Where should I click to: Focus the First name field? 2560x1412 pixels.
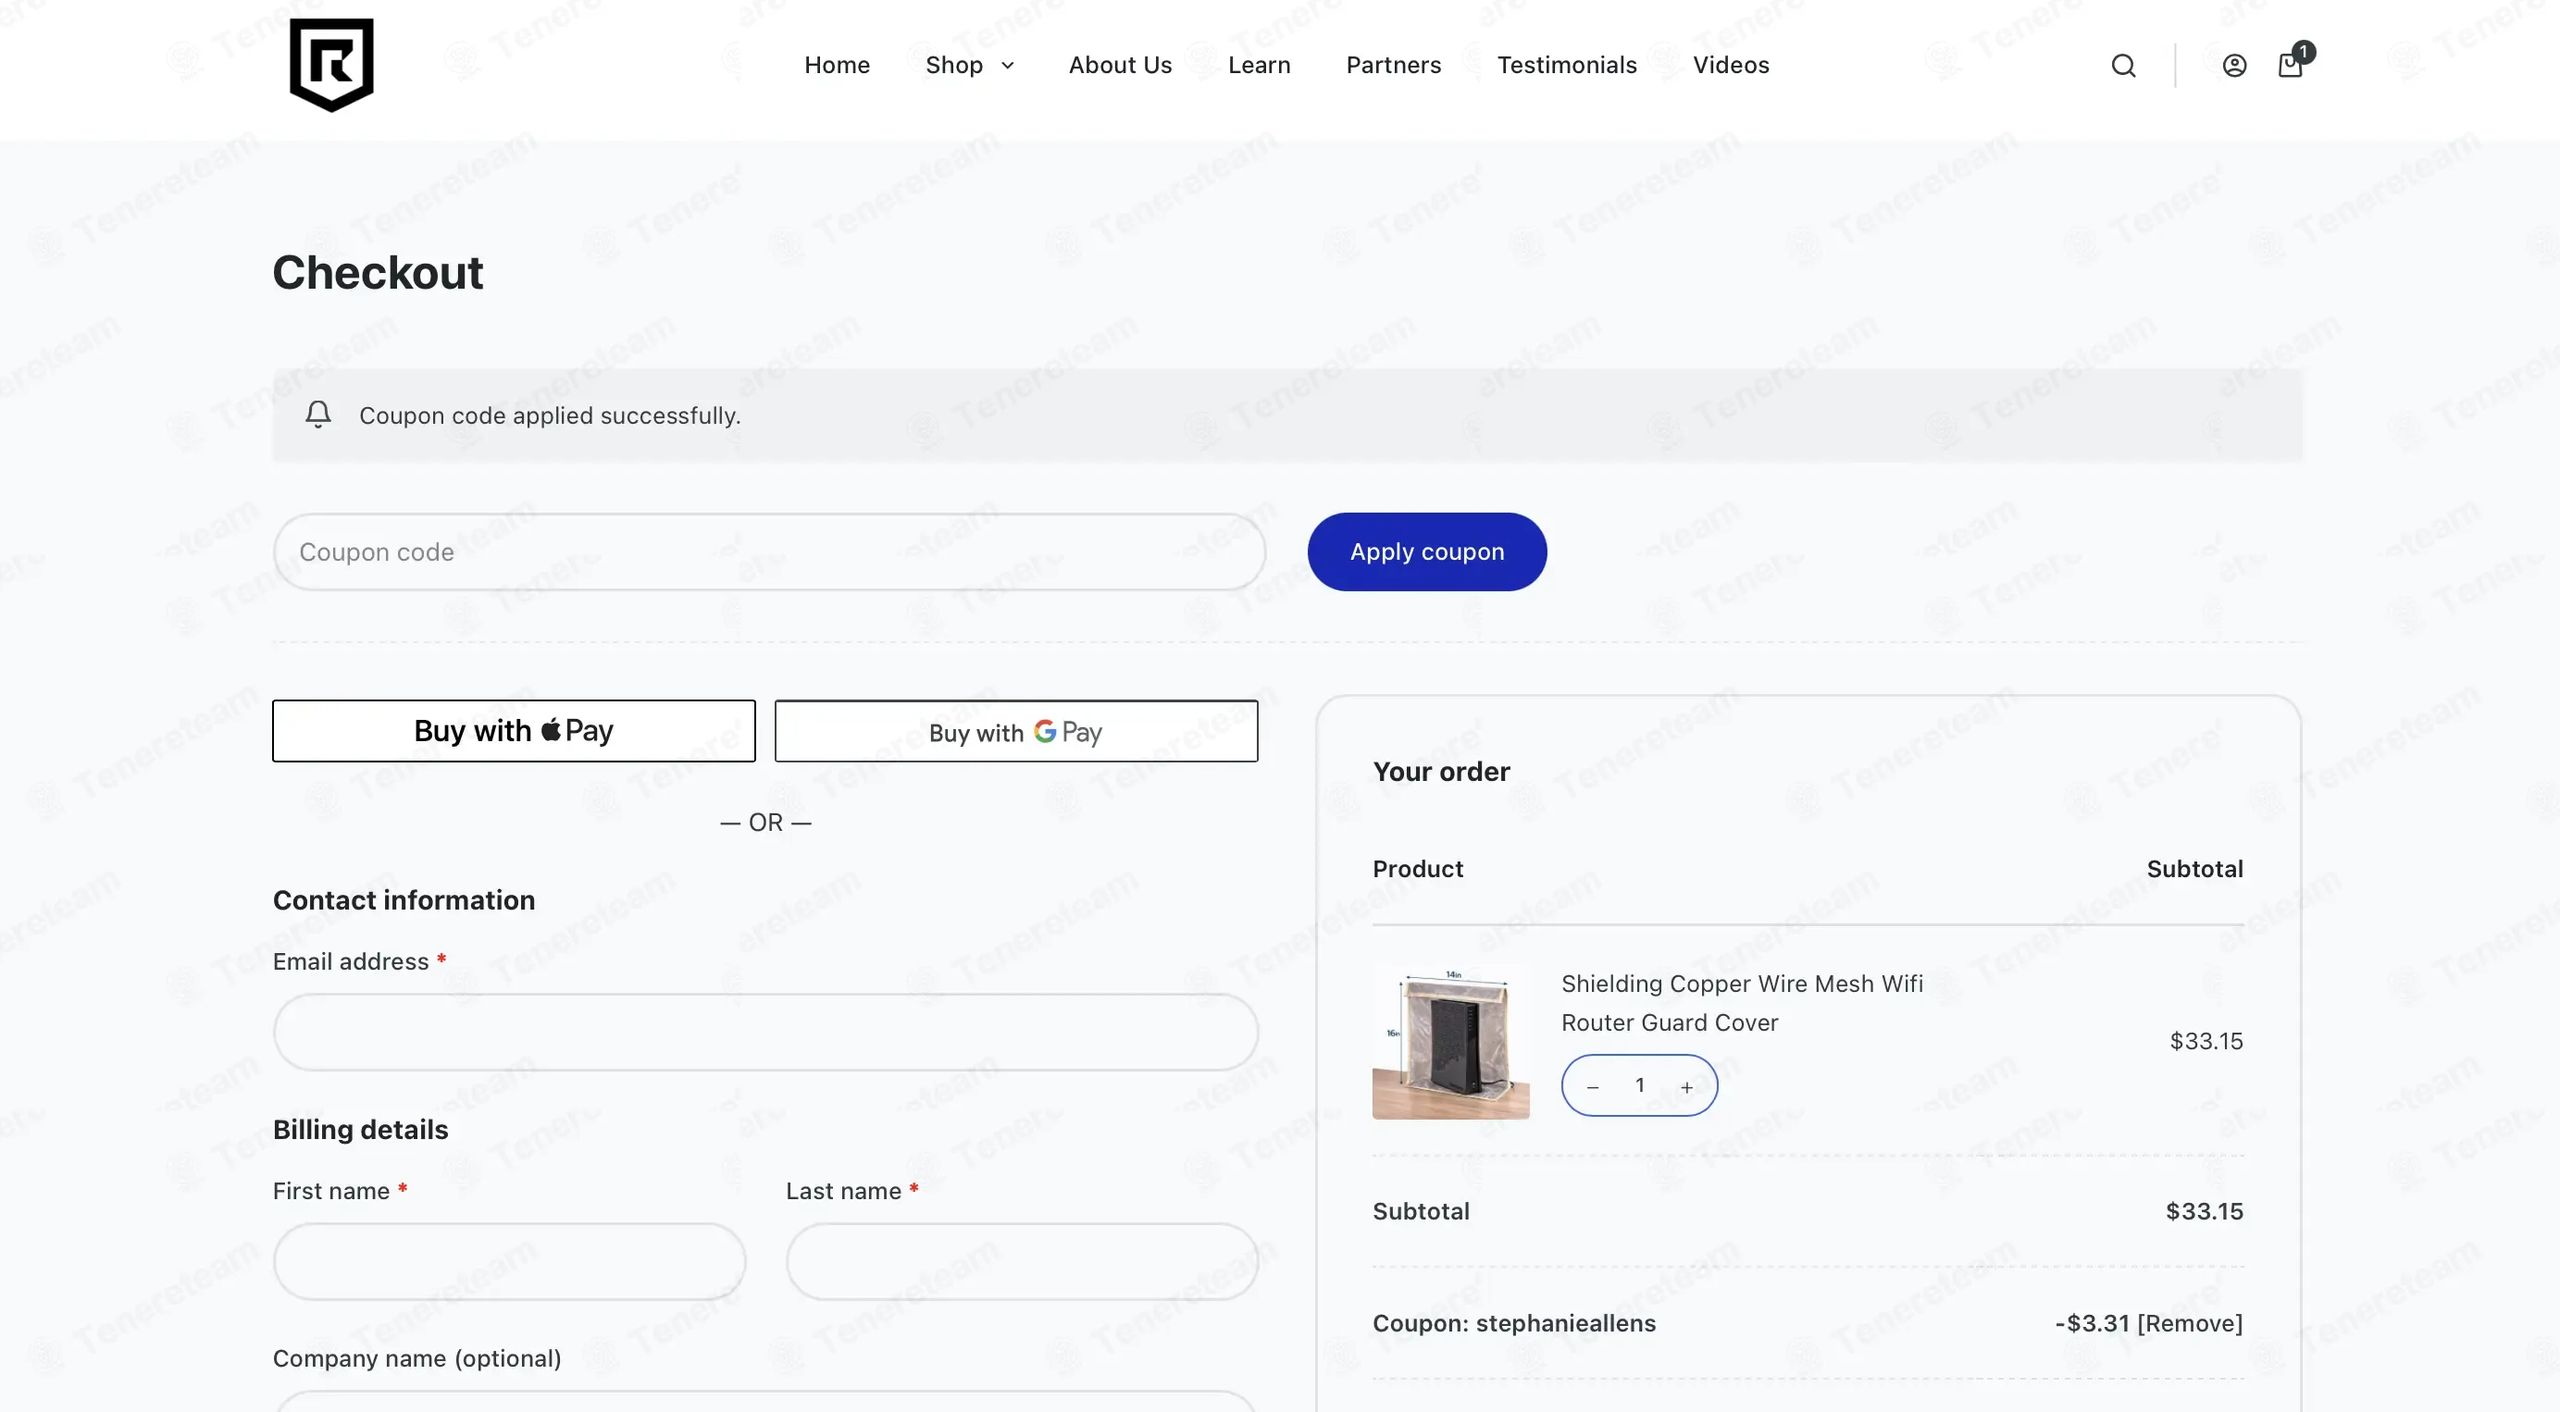[x=509, y=1262]
